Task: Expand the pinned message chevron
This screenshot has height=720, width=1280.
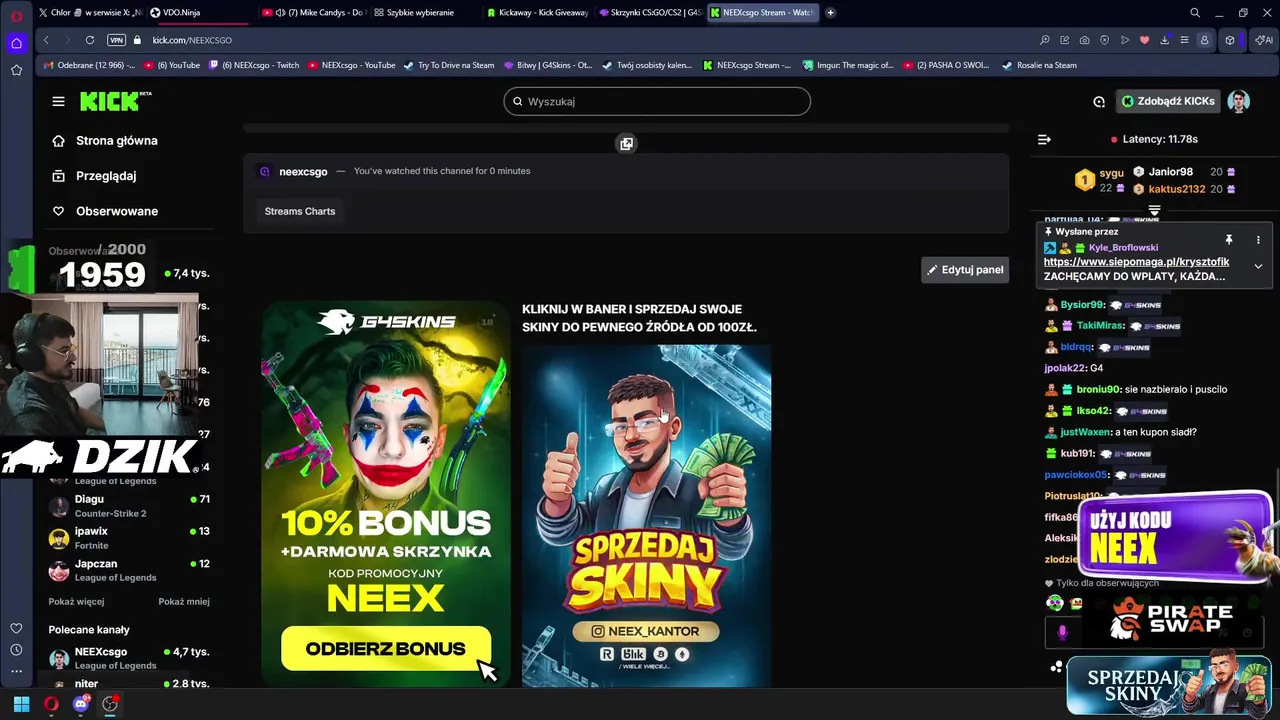Action: tap(1258, 266)
